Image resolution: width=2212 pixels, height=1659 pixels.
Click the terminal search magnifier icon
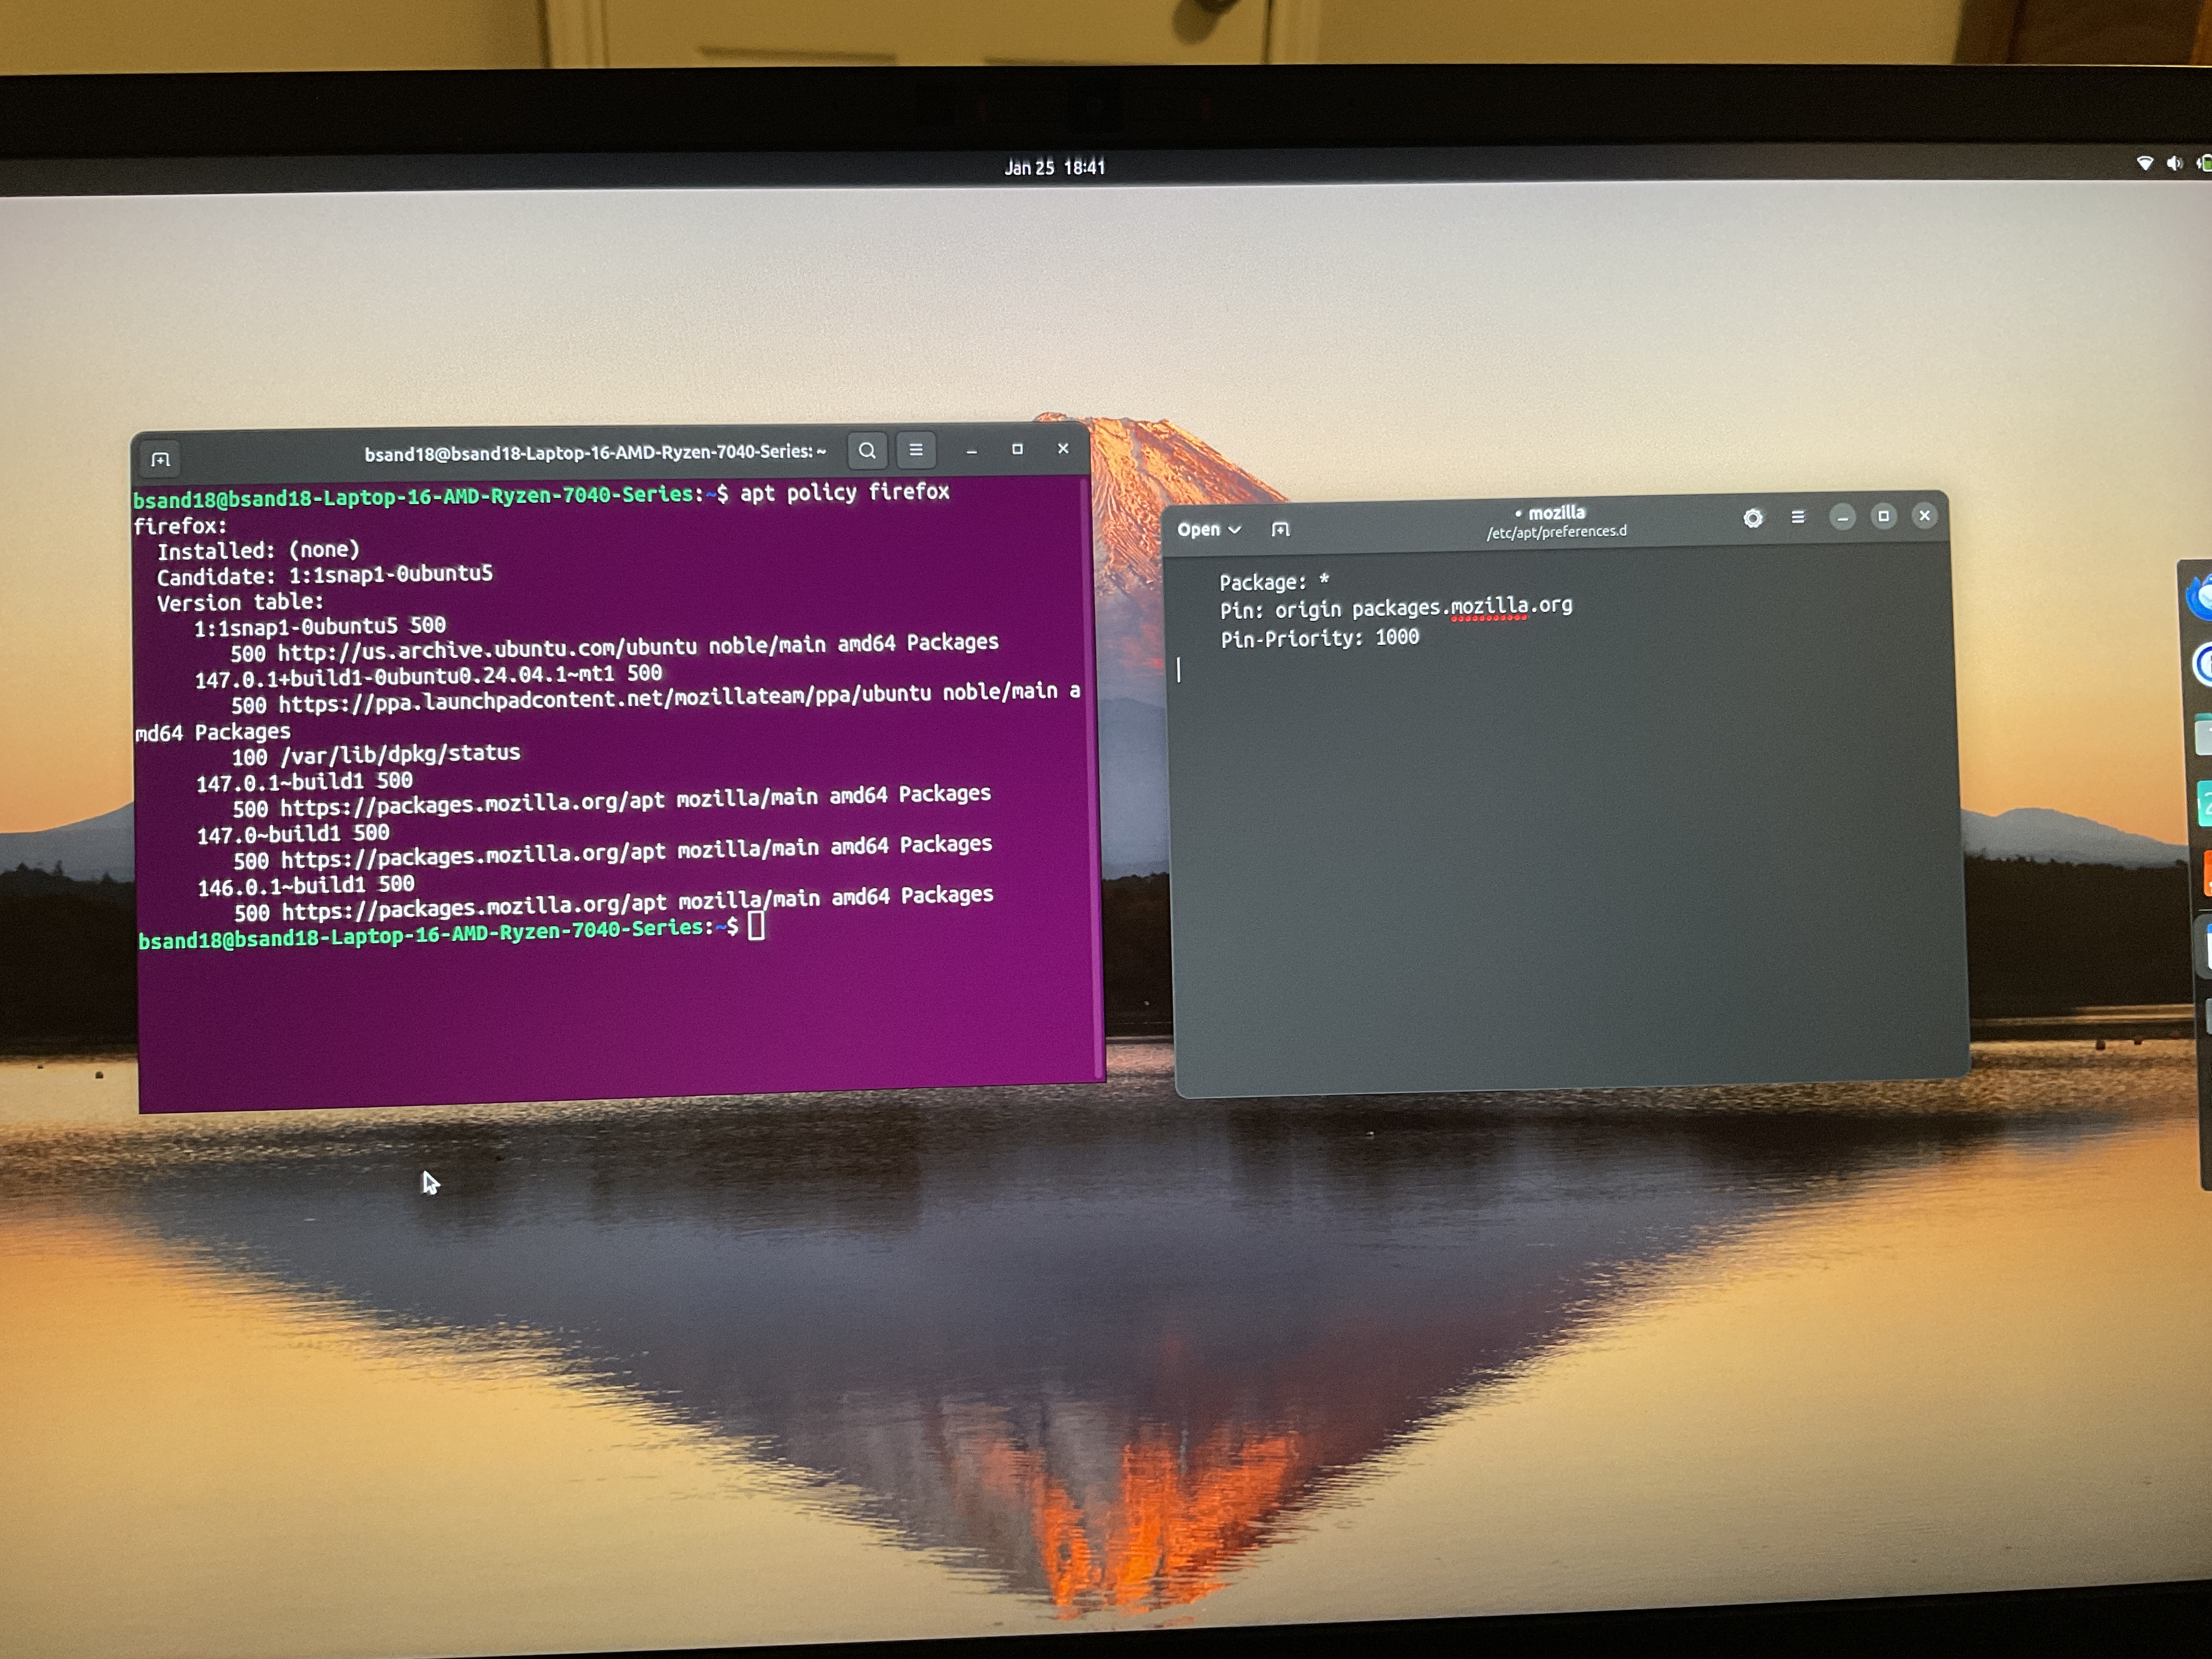(x=867, y=451)
